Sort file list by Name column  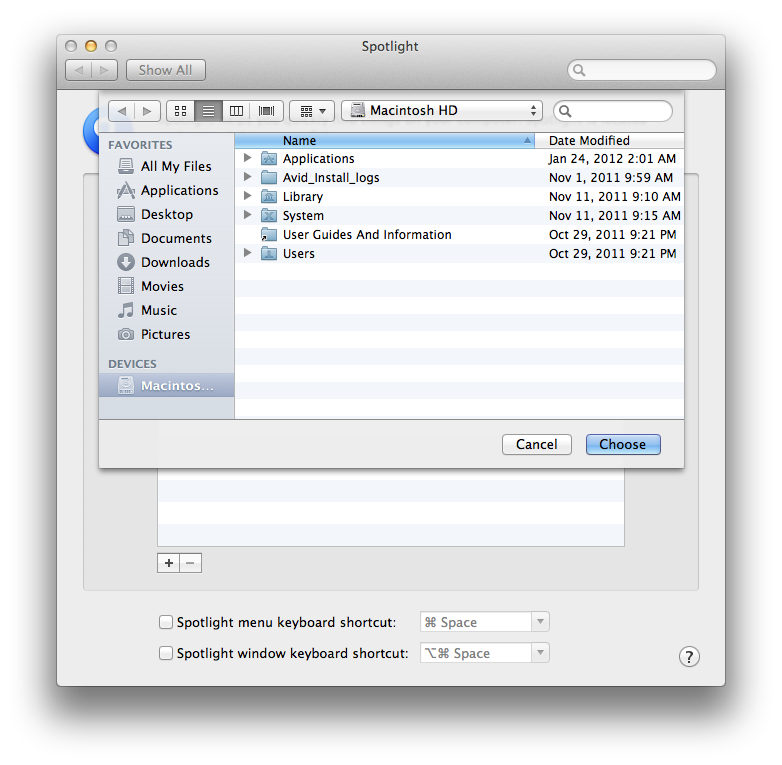click(380, 141)
